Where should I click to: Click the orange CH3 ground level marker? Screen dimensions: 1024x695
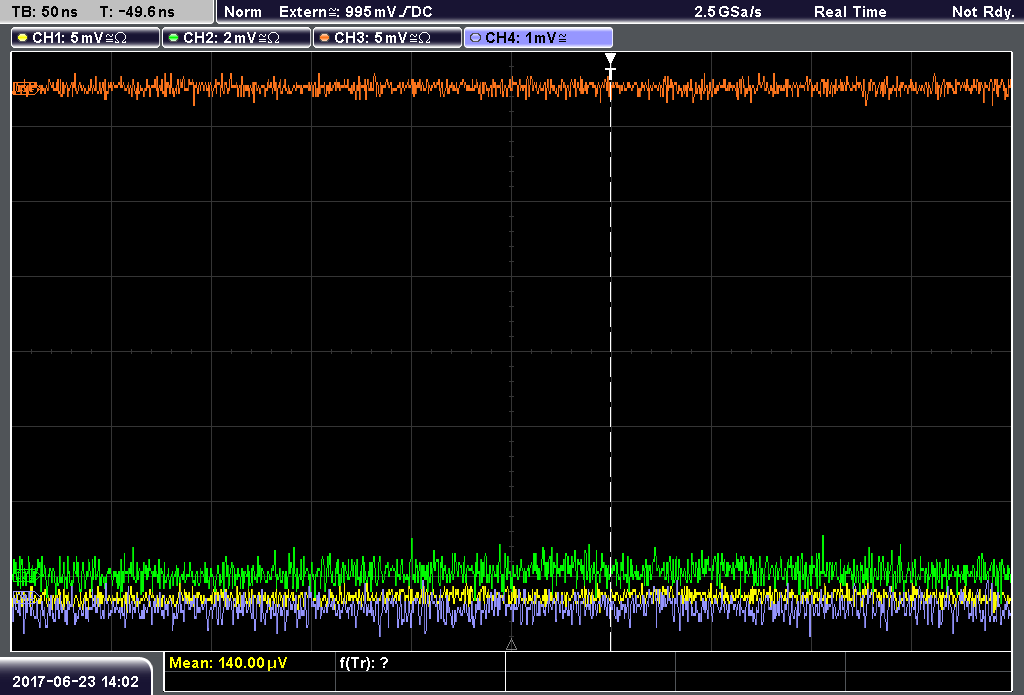[24, 88]
